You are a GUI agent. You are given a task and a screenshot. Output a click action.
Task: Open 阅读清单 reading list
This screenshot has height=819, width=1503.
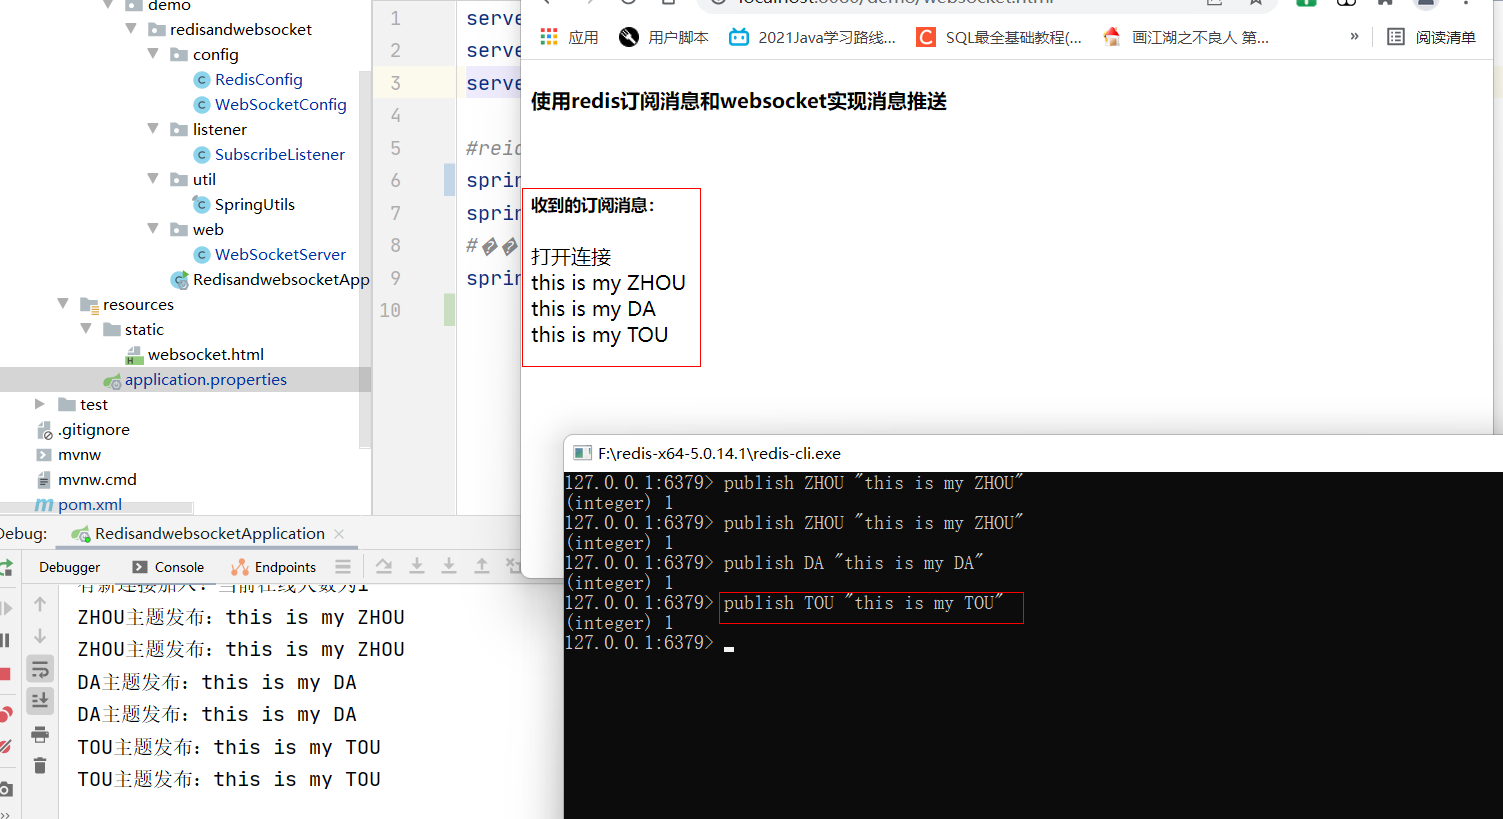1431,37
